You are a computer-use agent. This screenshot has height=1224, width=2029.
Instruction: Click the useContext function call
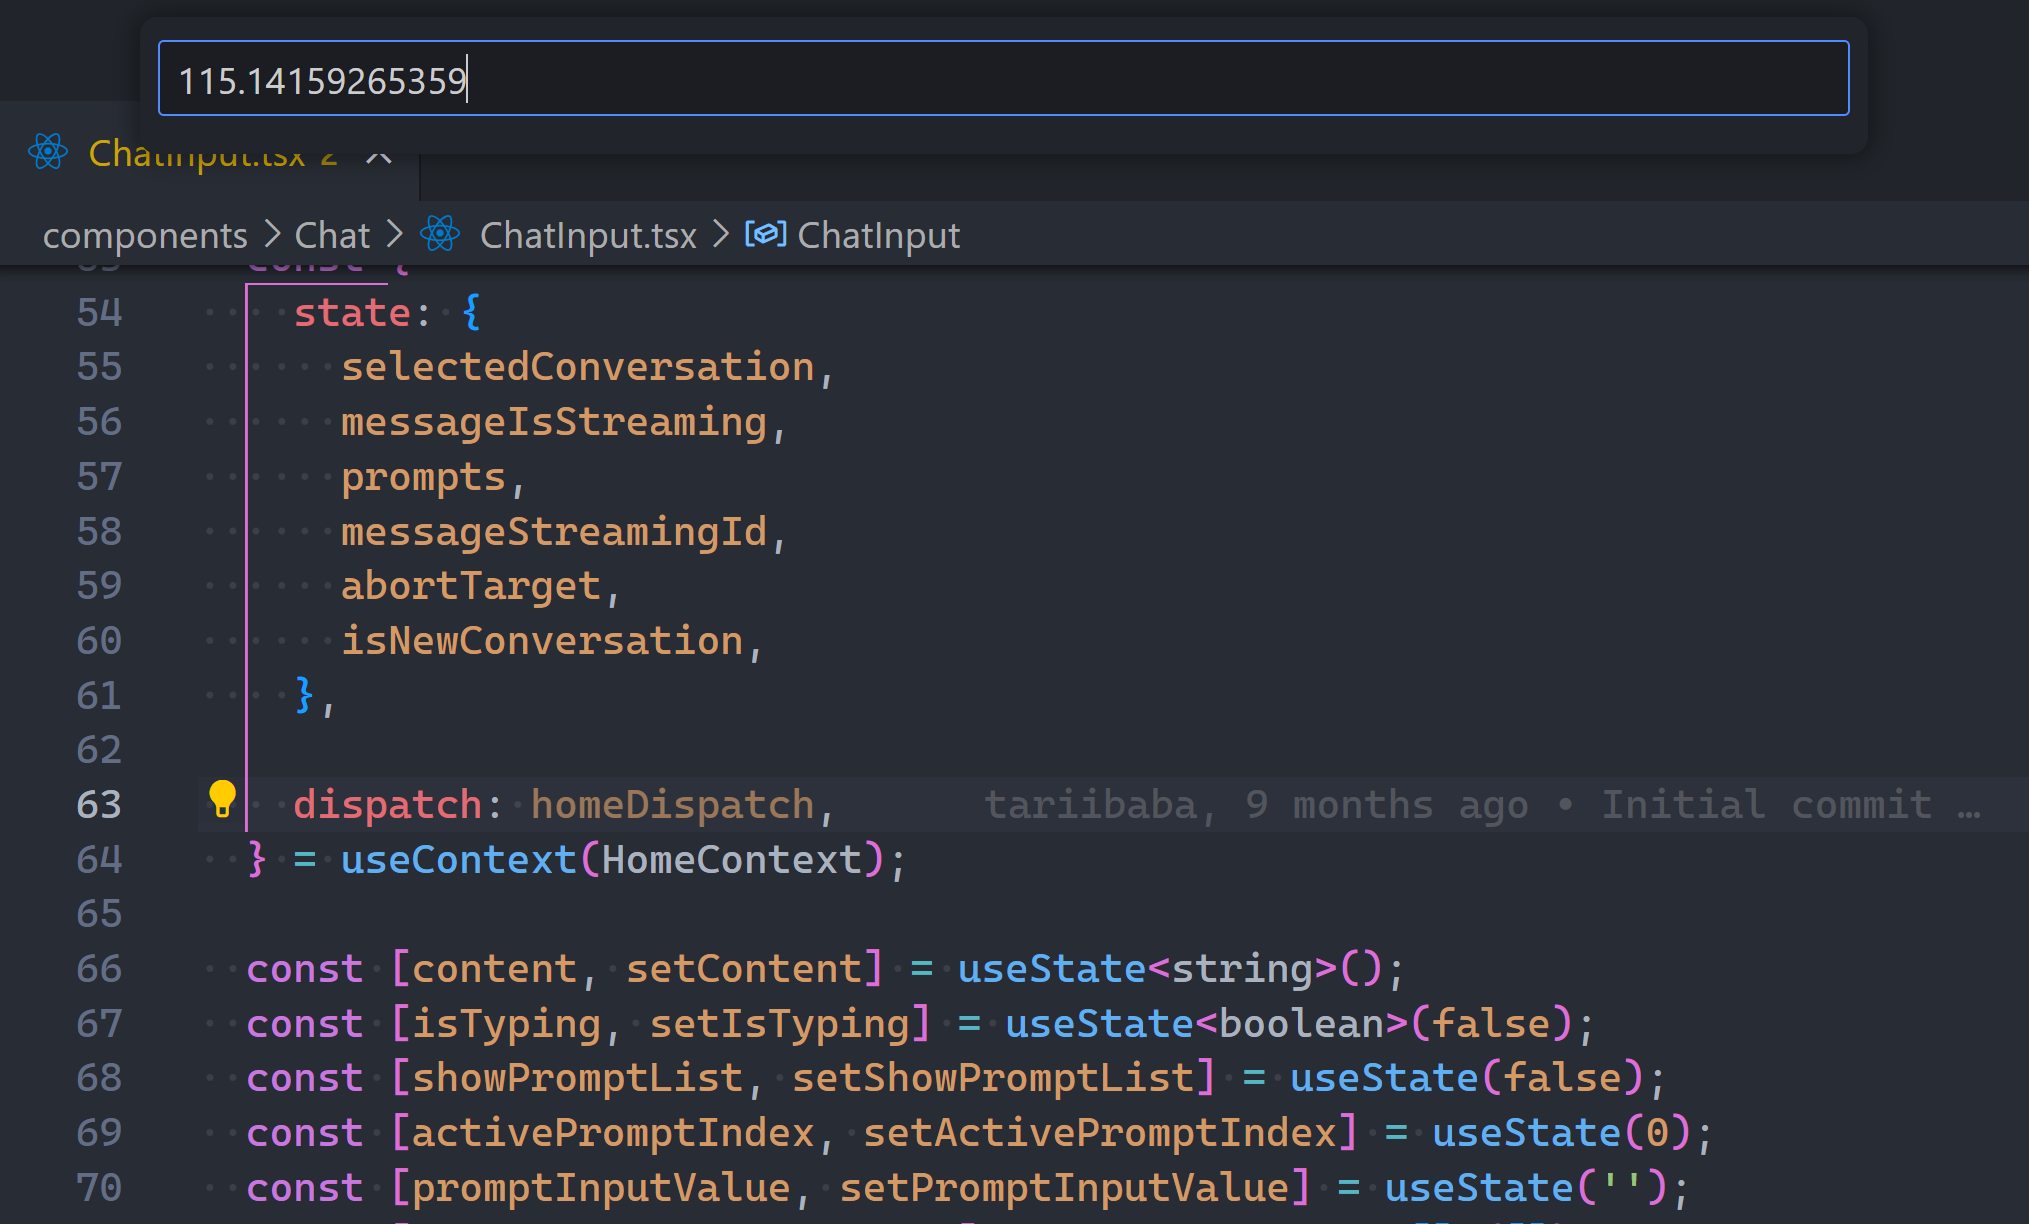coord(458,860)
